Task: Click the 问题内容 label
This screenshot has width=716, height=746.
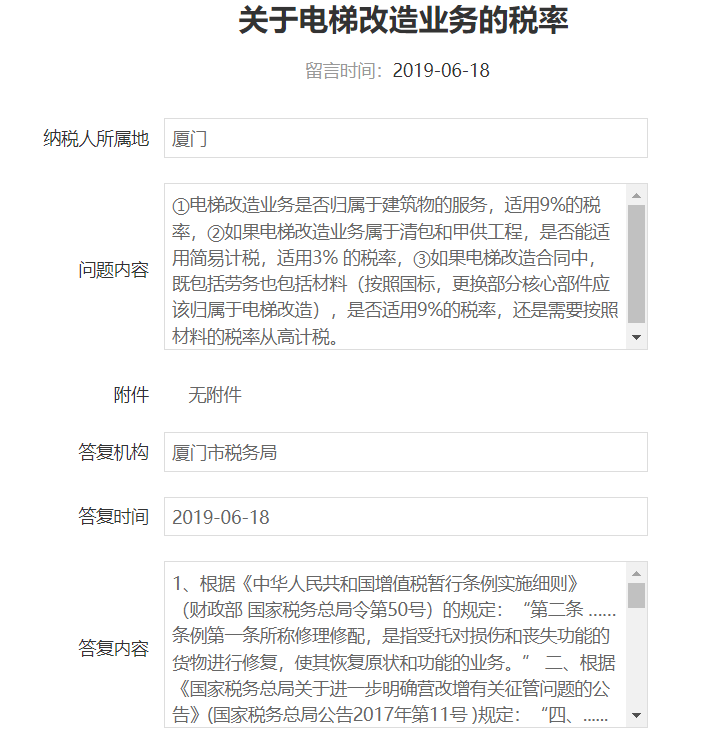Action: (114, 270)
